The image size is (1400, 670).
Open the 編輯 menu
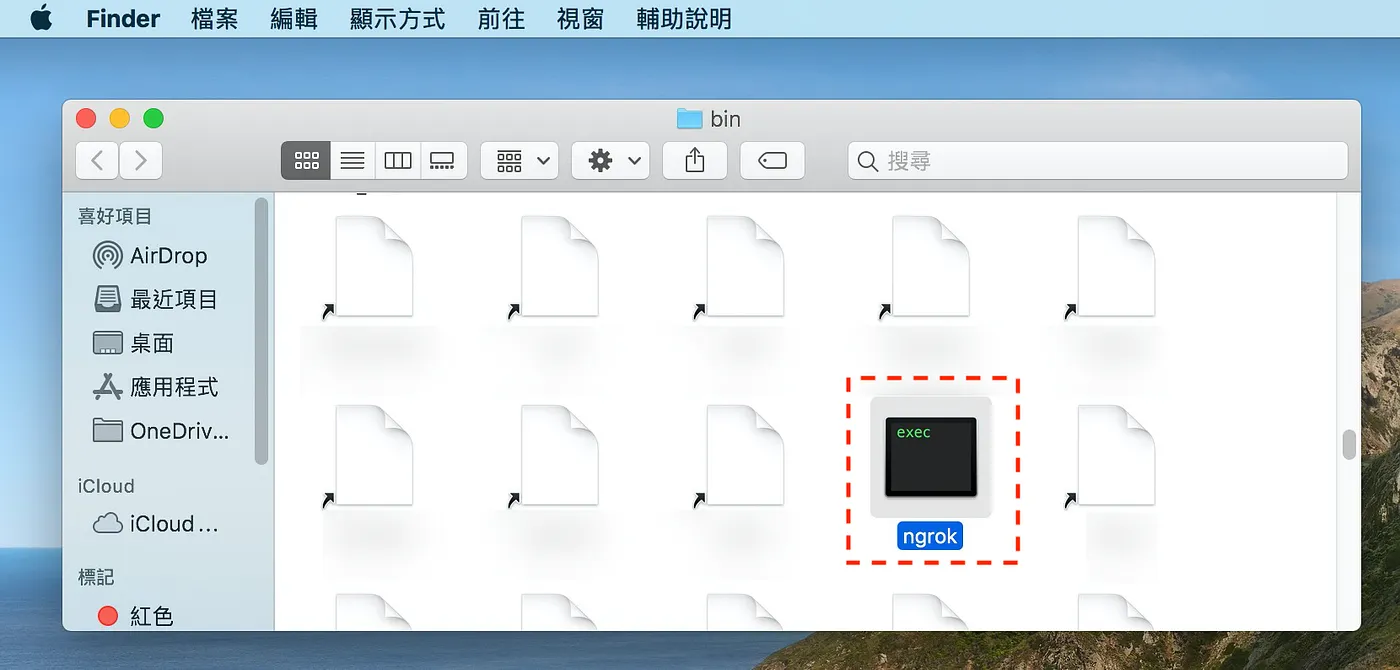click(x=294, y=19)
